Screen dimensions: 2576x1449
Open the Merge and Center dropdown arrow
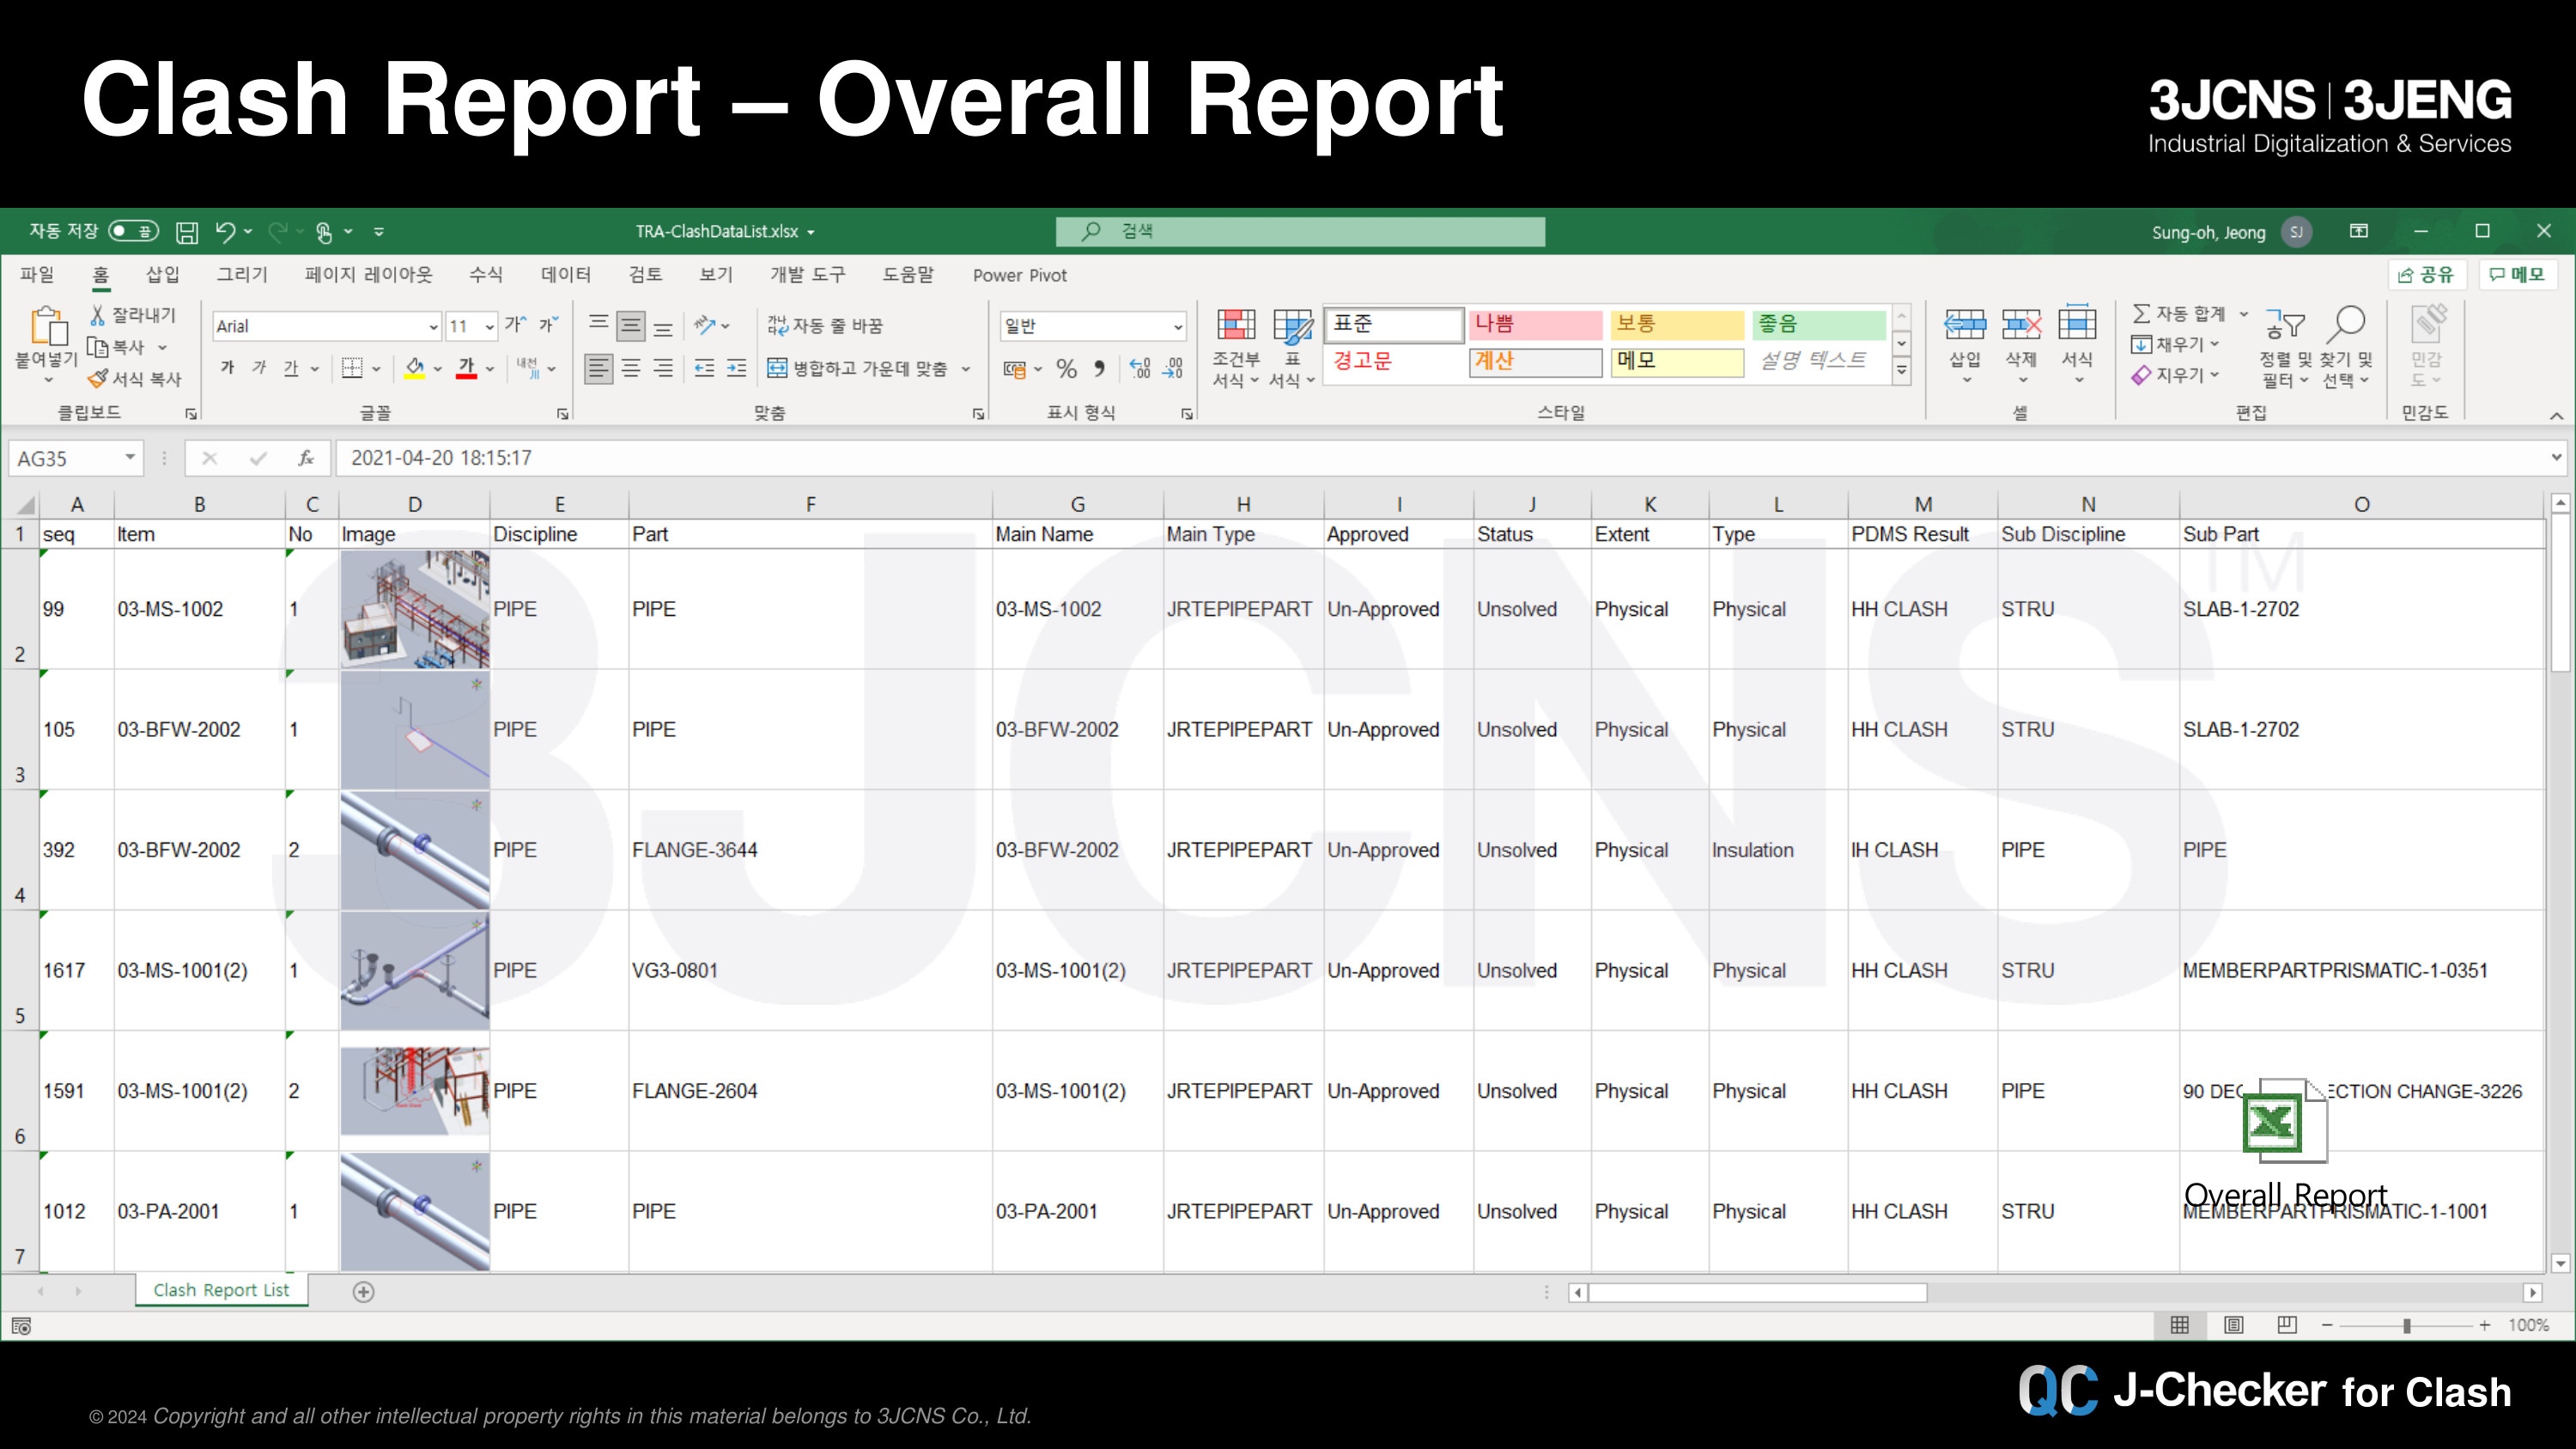click(966, 369)
